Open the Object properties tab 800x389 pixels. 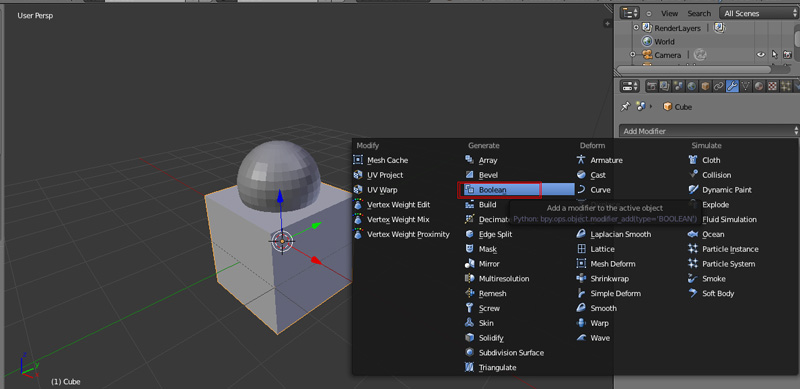pos(705,86)
